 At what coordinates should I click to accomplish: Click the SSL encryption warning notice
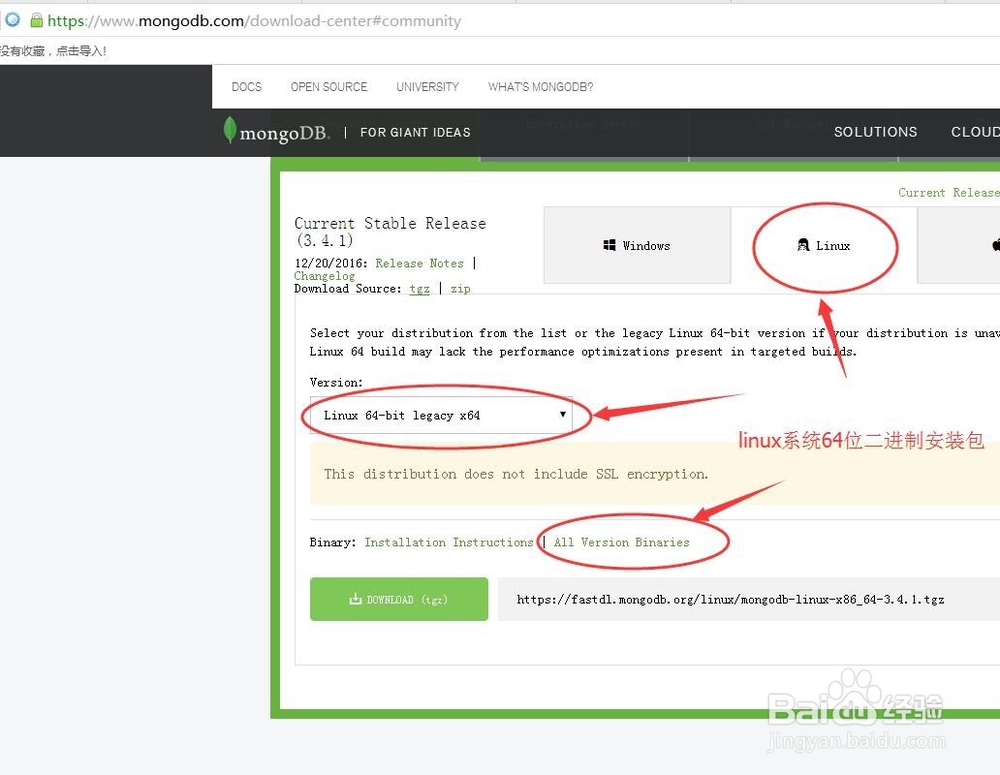pyautogui.click(x=654, y=474)
